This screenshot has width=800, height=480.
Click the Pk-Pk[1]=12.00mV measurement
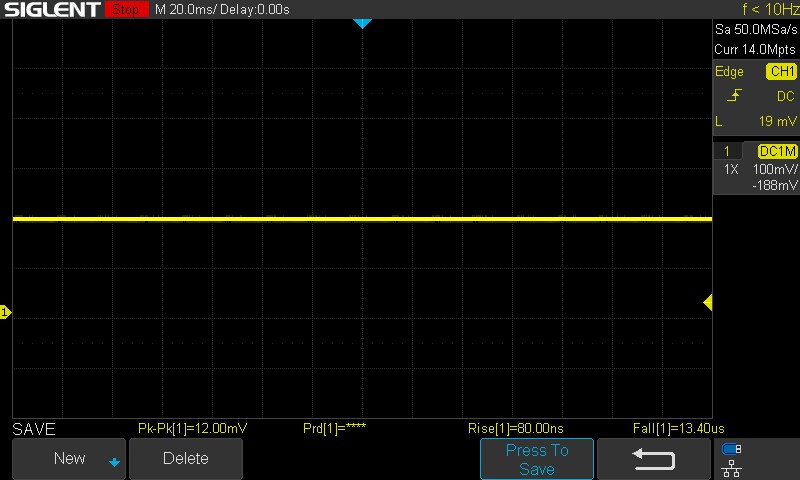tap(192, 428)
